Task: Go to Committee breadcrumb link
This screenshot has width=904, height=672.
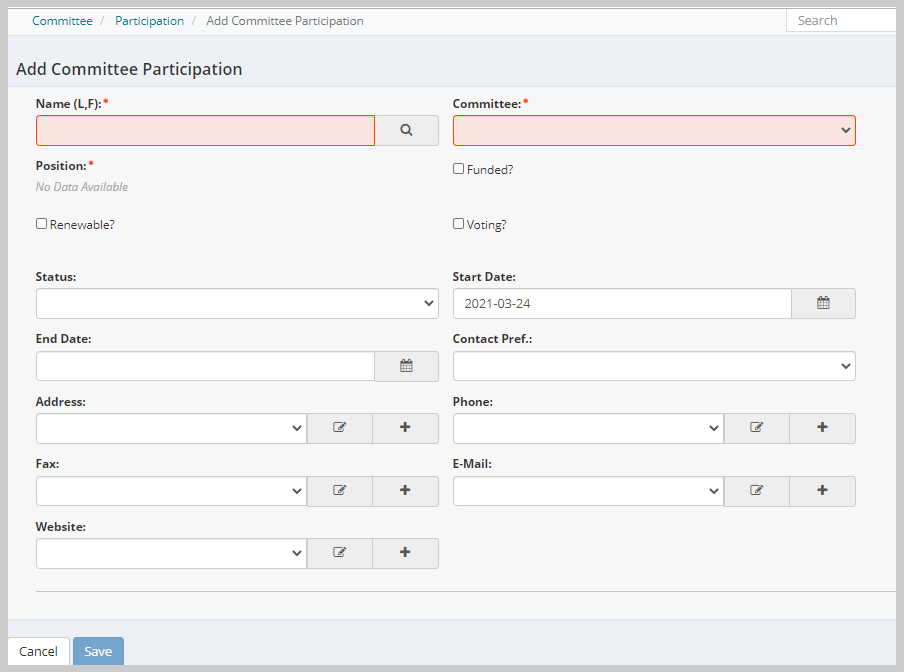Action: pyautogui.click(x=62, y=21)
